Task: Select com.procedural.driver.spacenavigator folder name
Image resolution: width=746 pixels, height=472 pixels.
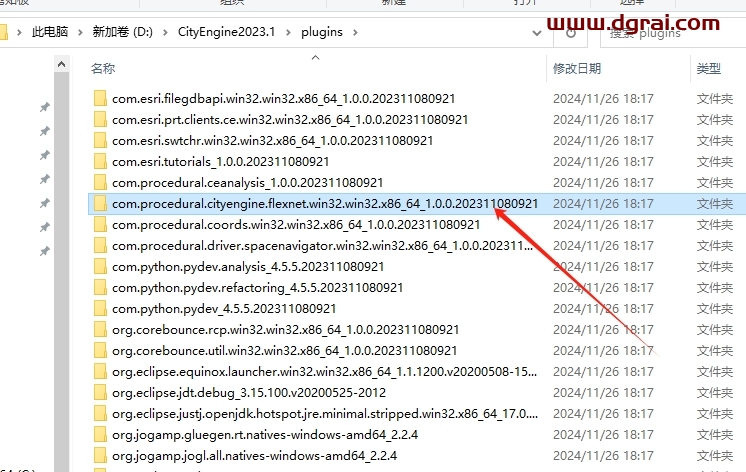Action: point(322,246)
